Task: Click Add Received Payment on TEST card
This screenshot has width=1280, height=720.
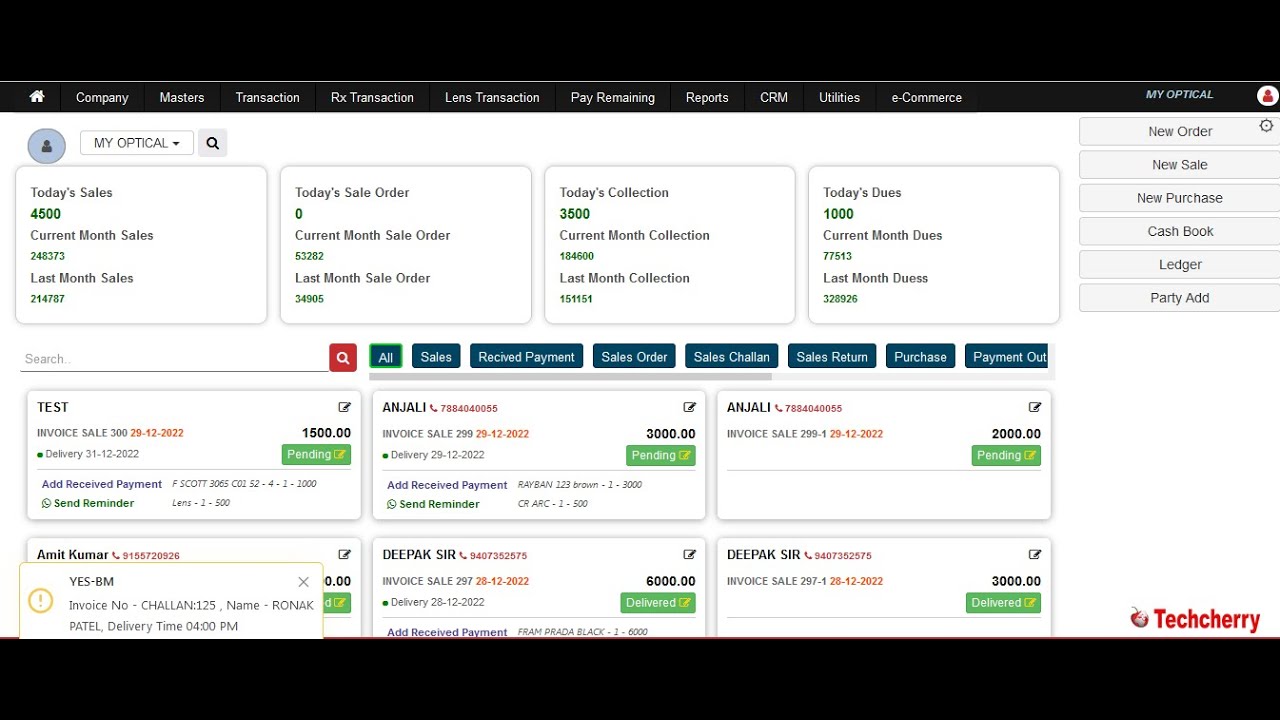Action: [x=102, y=484]
